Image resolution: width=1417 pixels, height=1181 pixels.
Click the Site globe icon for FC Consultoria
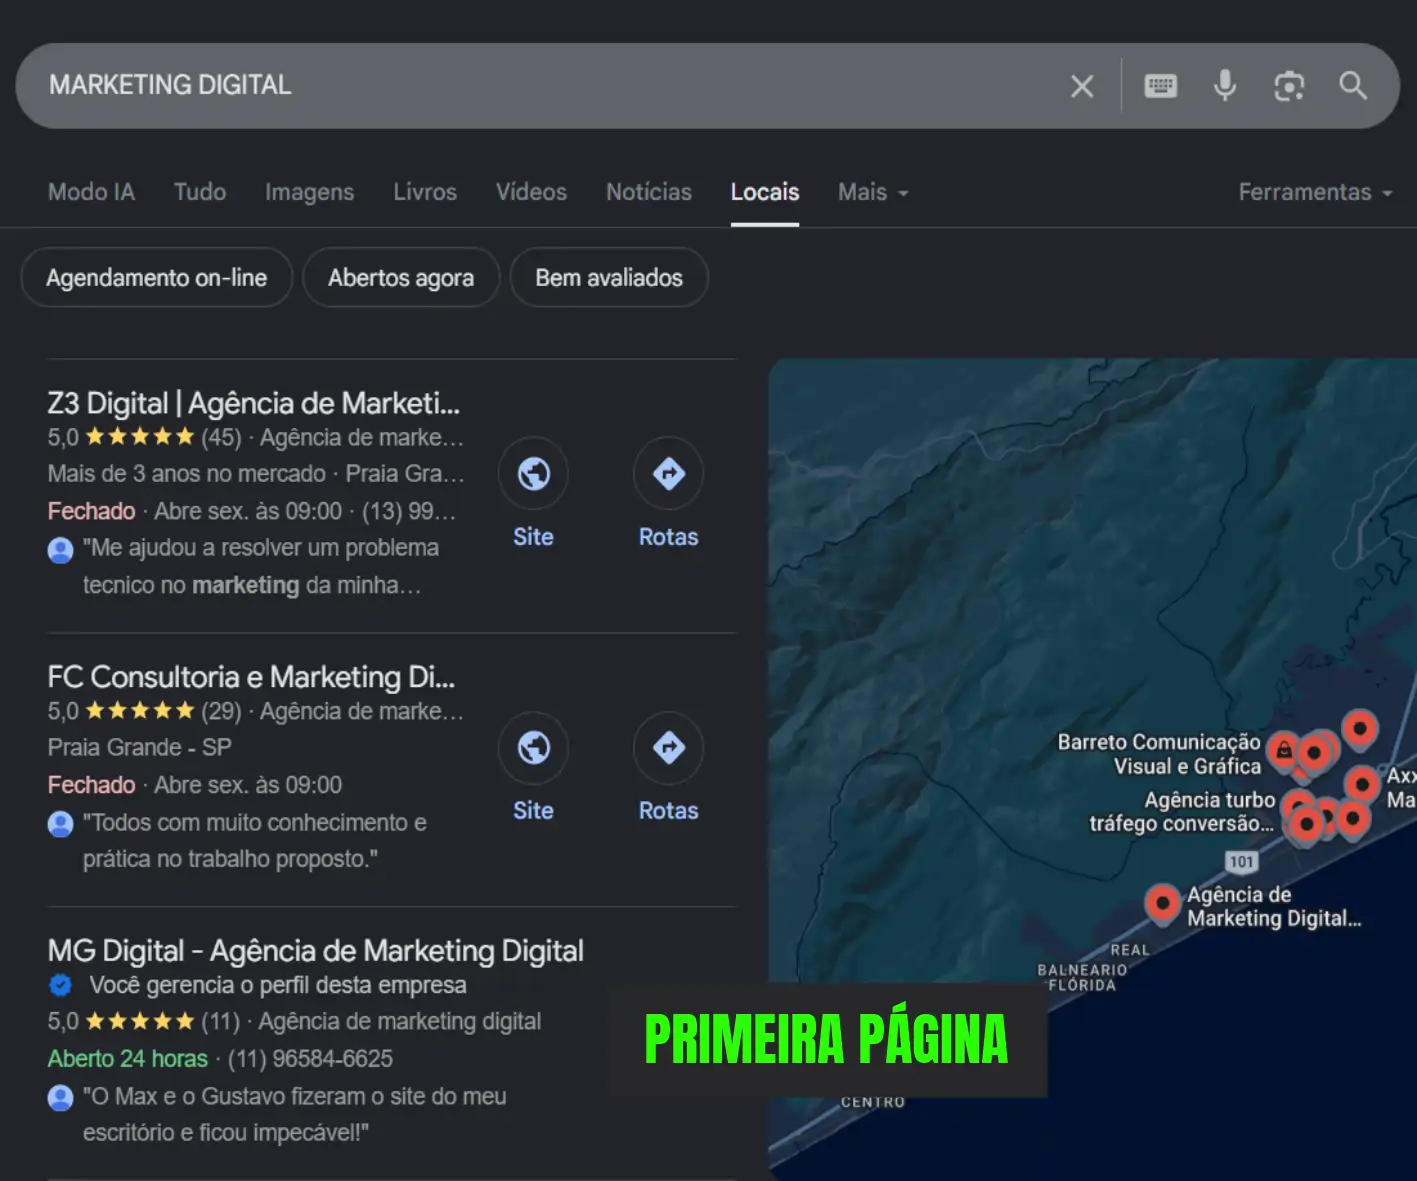[533, 747]
